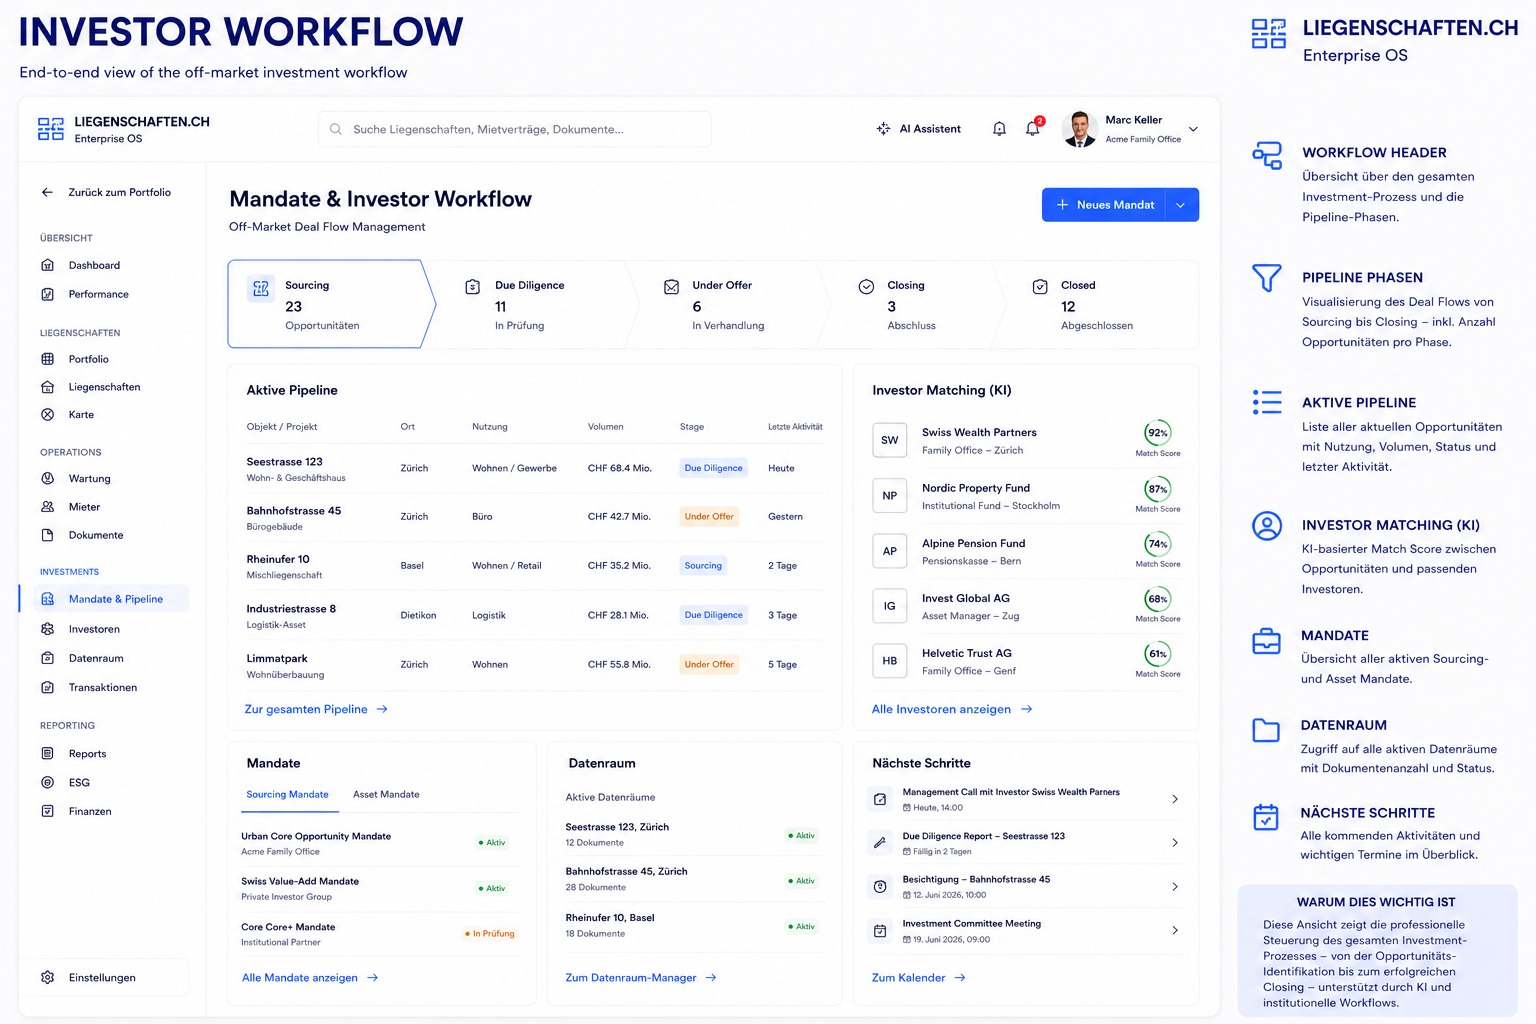Viewport: 1536px width, 1024px height.
Task: Open Wartung maintenance section
Action: pos(89,478)
